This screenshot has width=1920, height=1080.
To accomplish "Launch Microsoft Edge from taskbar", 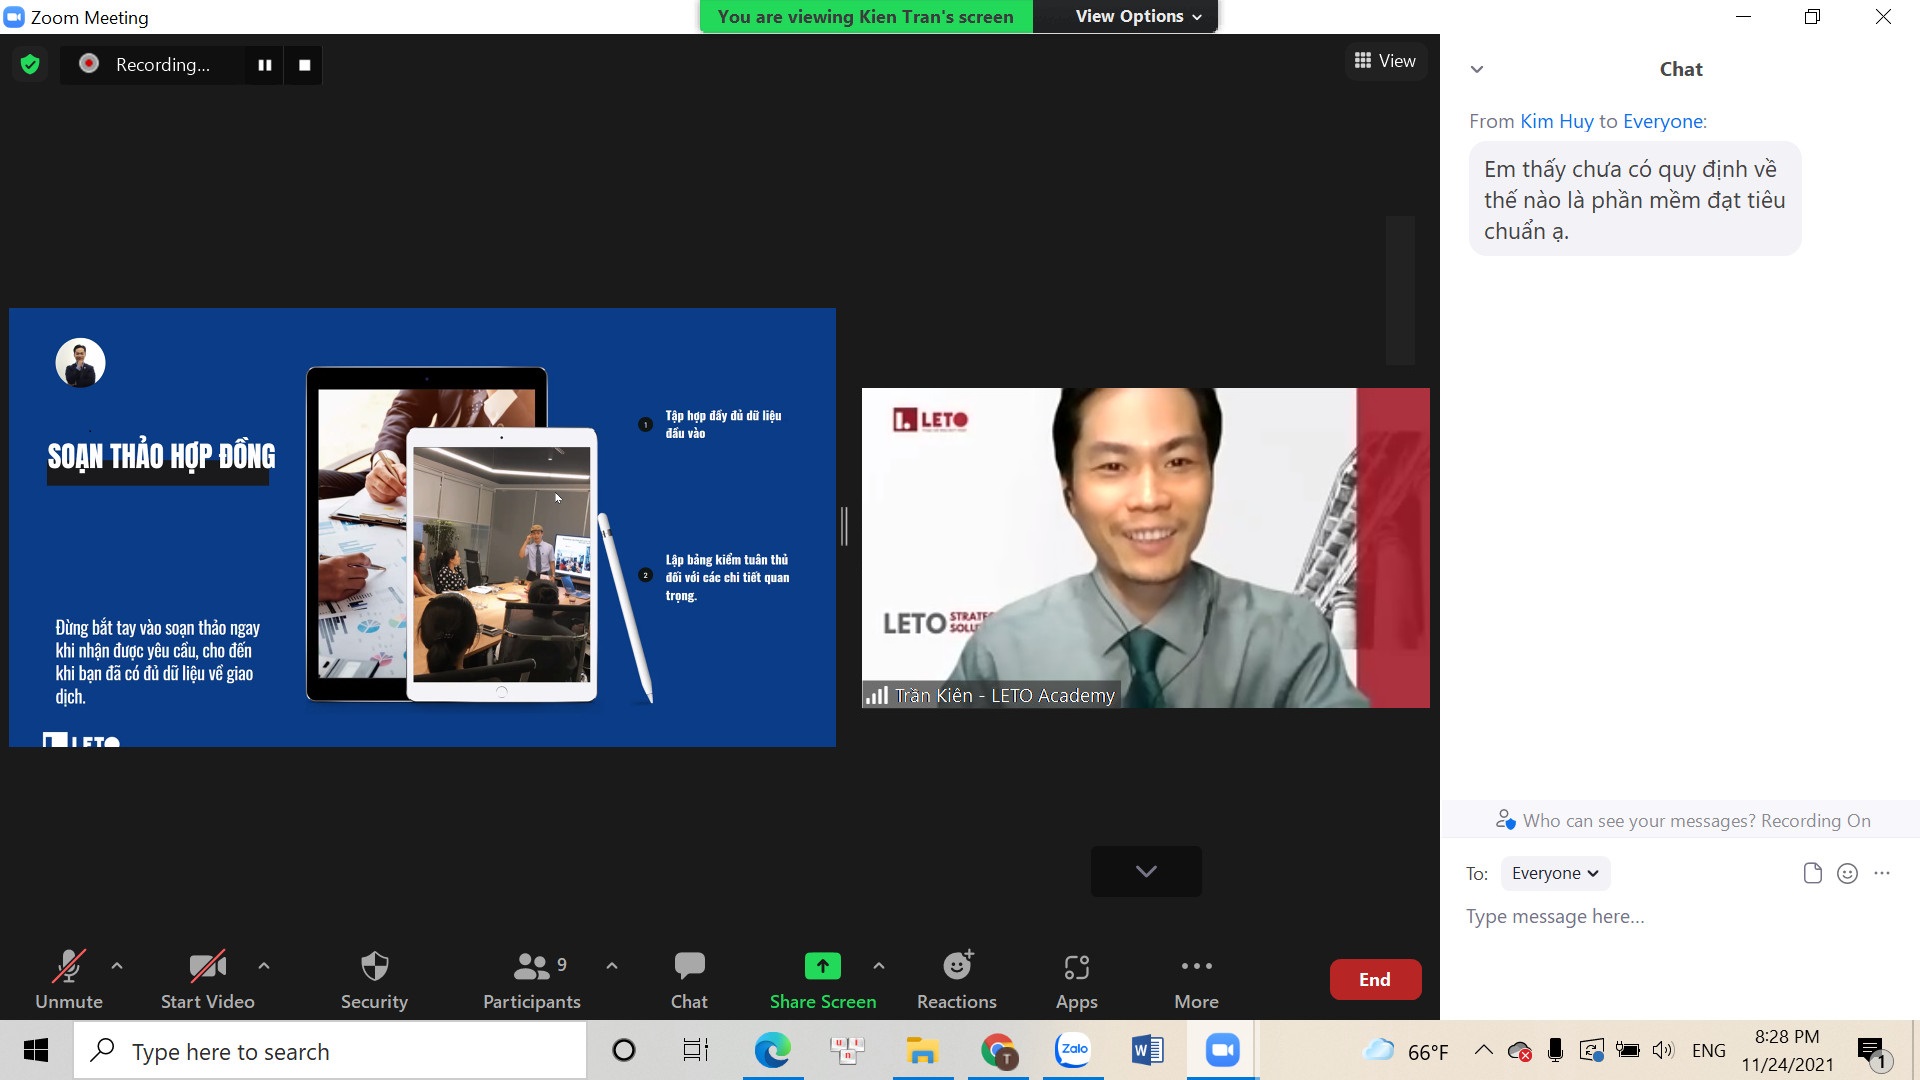I will tap(772, 1050).
